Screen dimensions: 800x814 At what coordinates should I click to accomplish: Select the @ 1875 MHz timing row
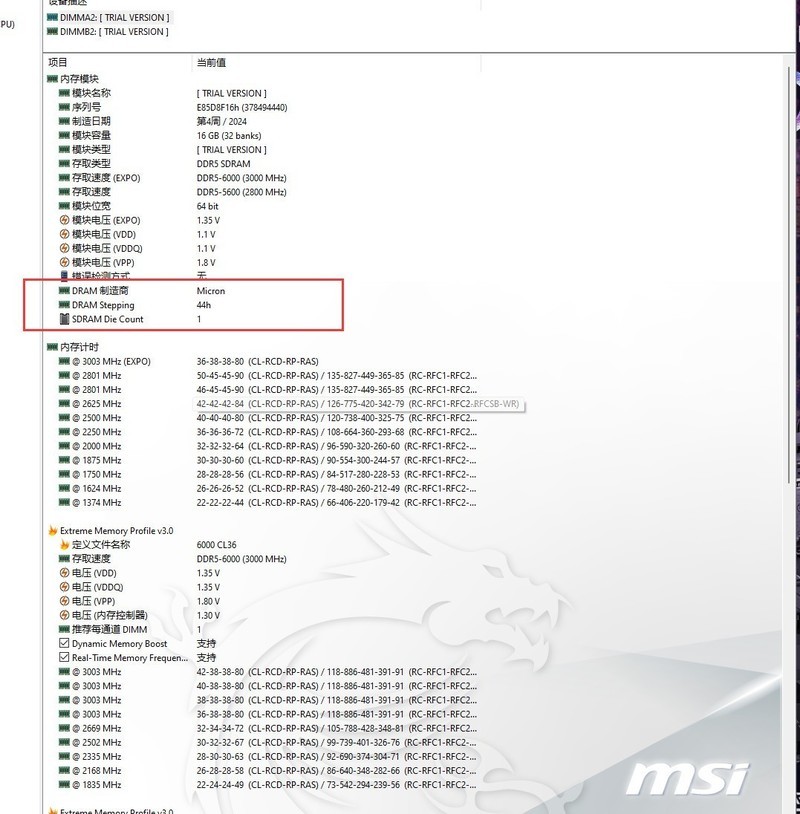pyautogui.click(x=267, y=460)
